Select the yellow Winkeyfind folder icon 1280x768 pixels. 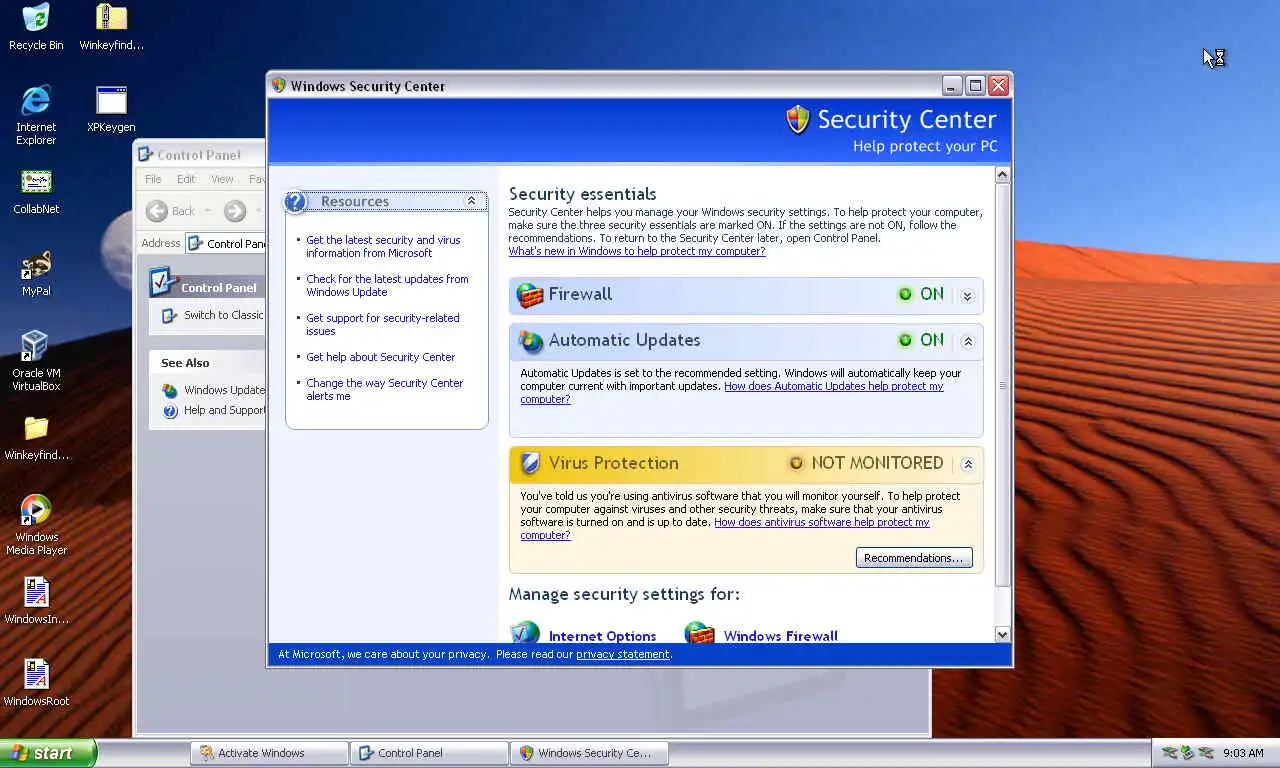[36, 438]
